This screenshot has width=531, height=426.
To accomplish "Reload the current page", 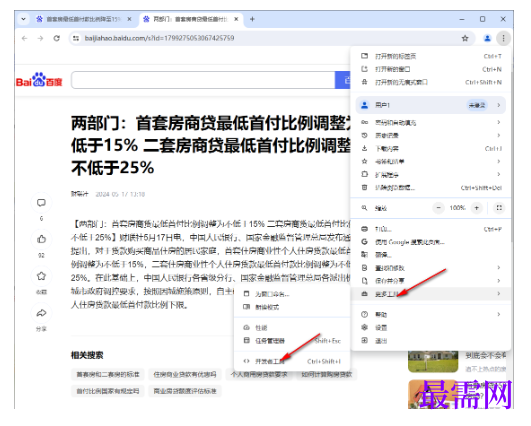I will [x=57, y=38].
